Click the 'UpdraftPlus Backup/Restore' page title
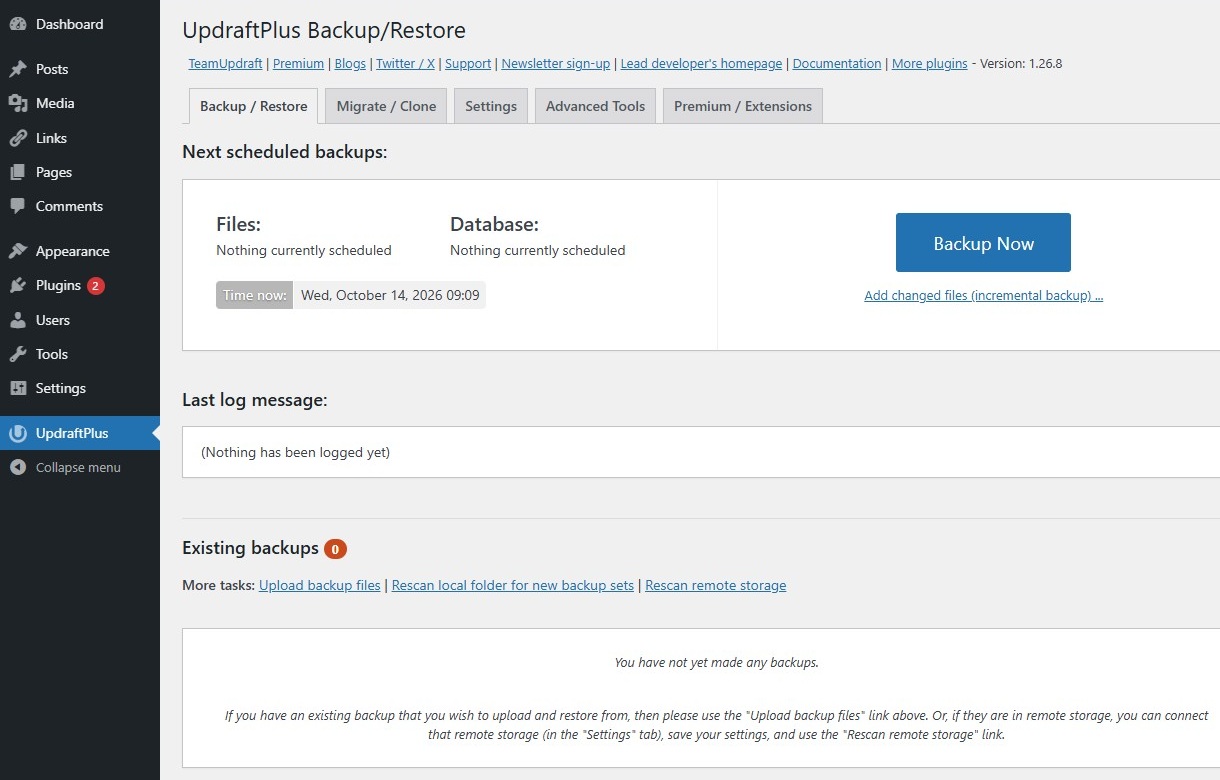 [324, 30]
